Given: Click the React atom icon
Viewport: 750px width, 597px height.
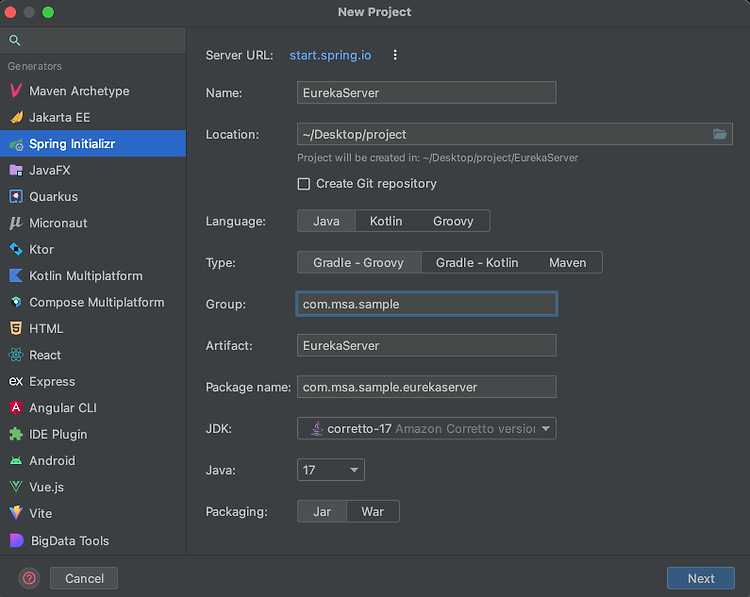Looking at the screenshot, I should (x=16, y=355).
